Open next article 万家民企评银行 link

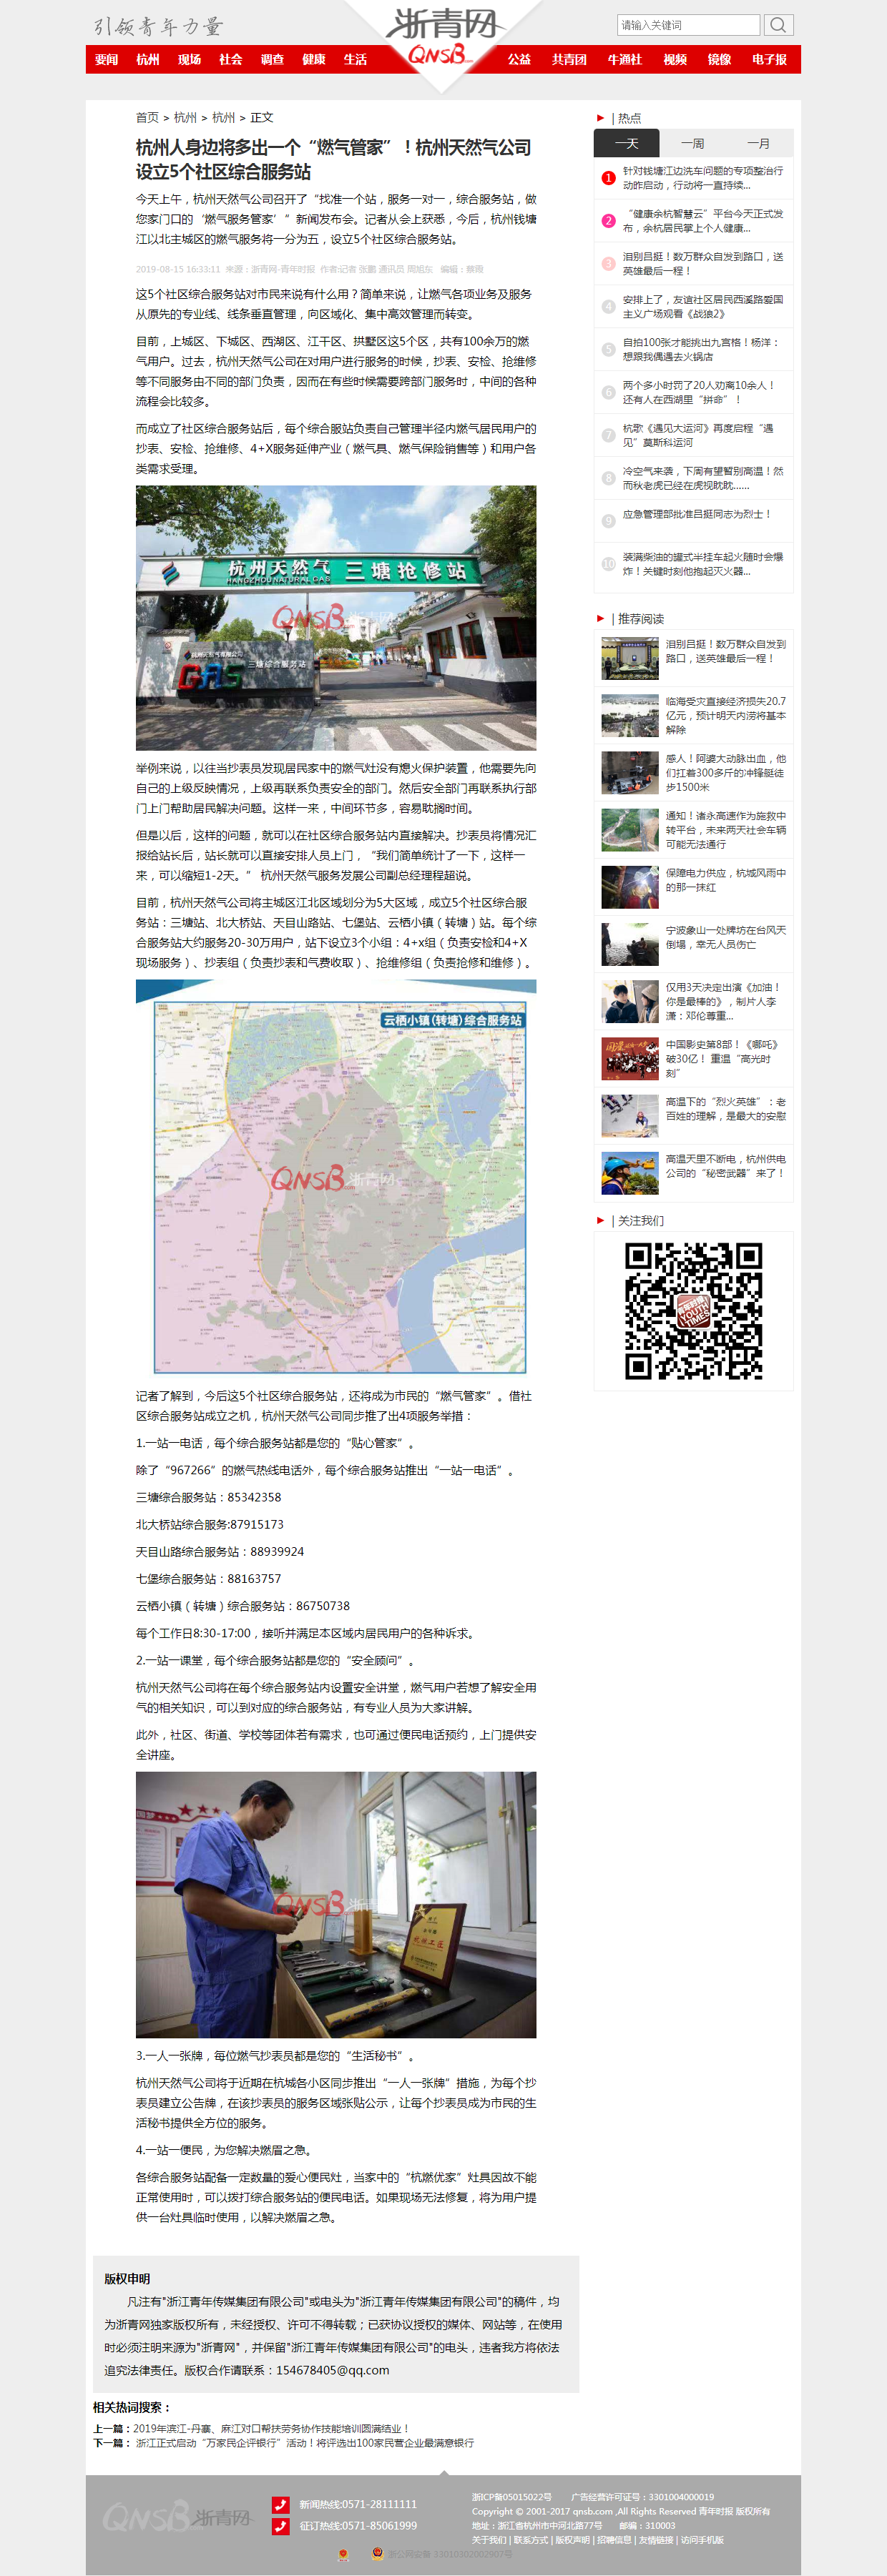[x=305, y=2443]
